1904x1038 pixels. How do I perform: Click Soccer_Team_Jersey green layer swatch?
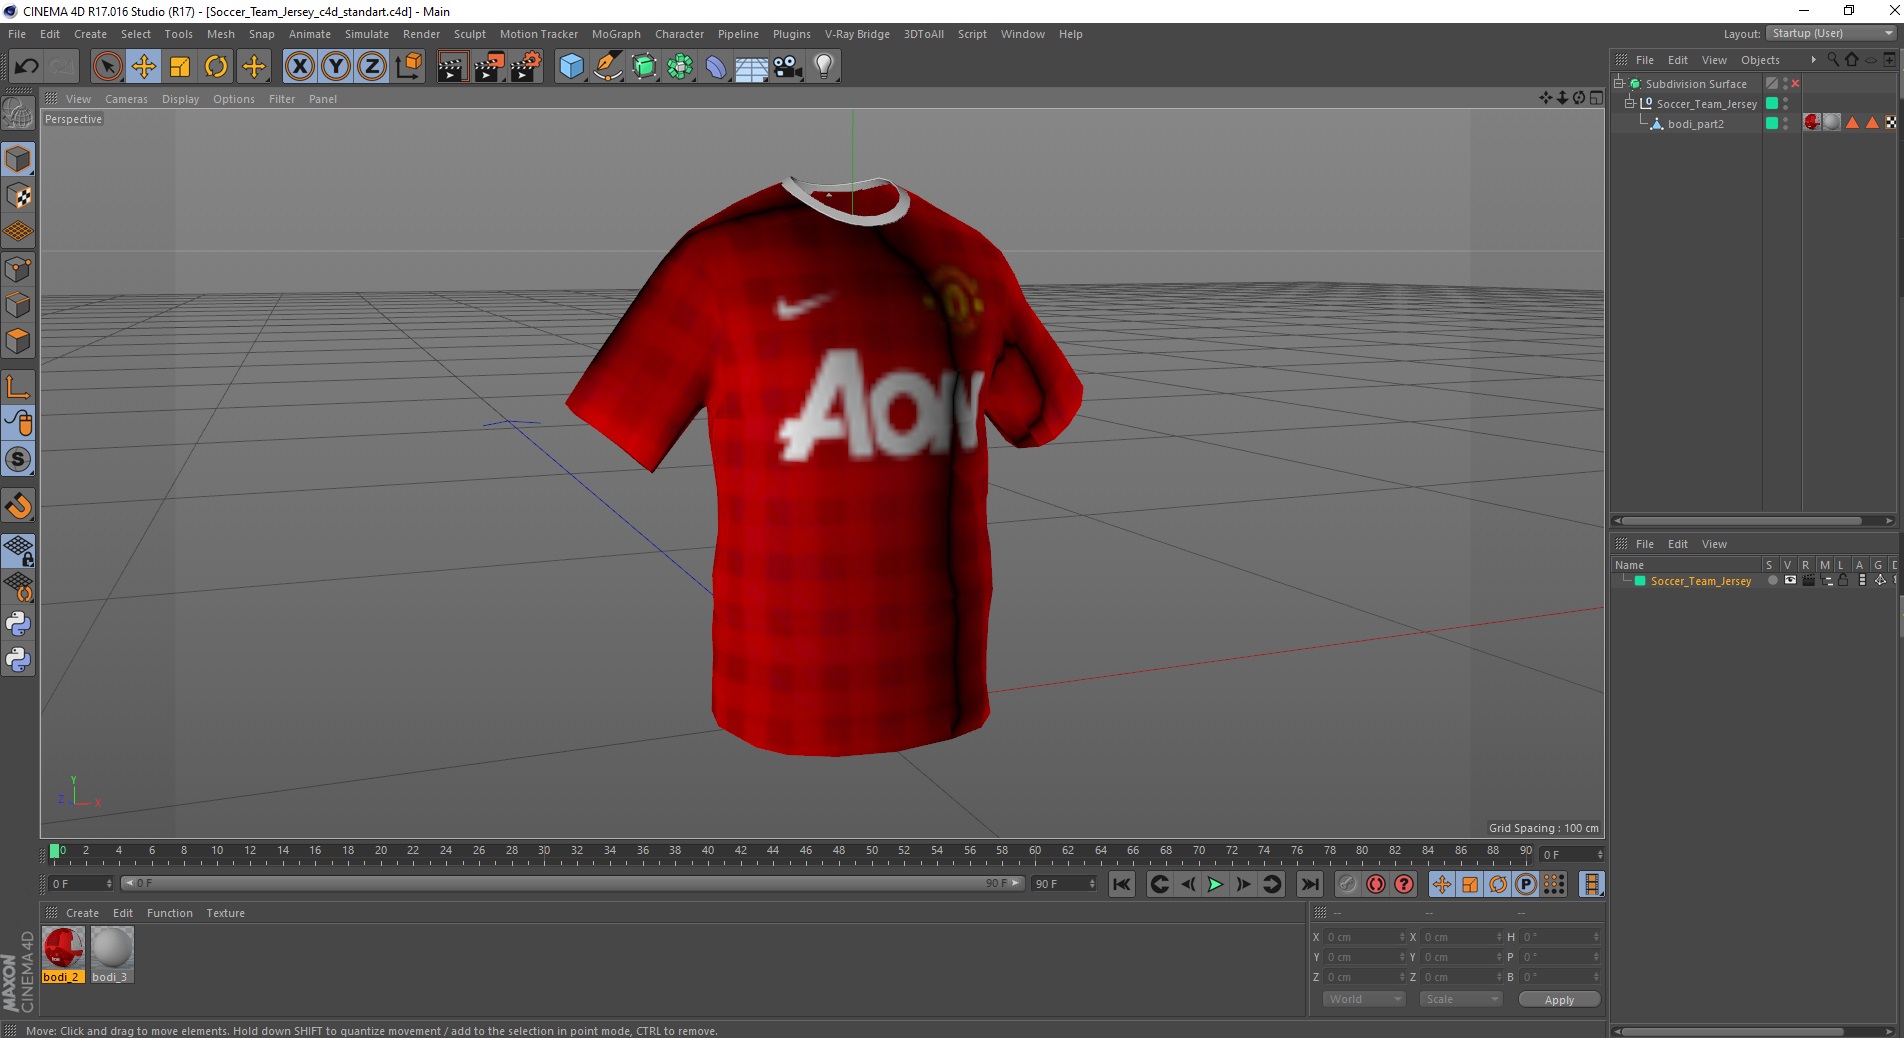(x=1772, y=103)
